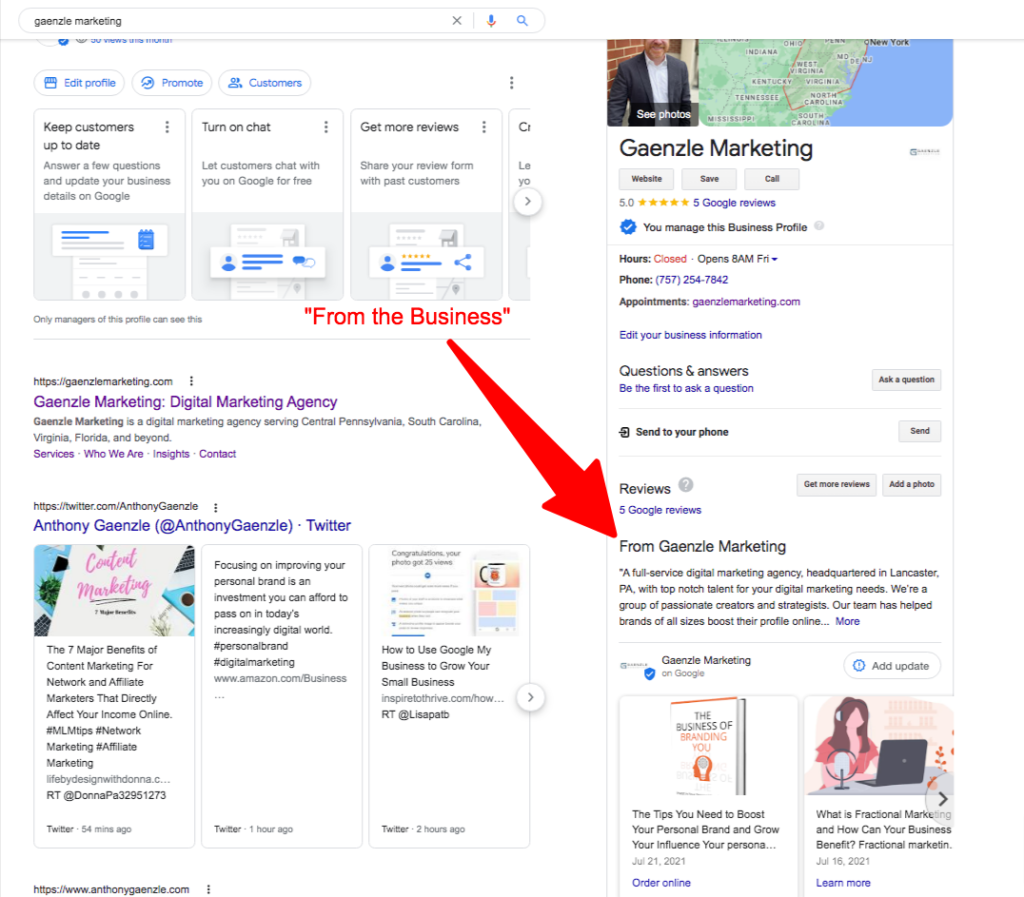The width and height of the screenshot is (1024, 897).
Task: Open The Business of Branding You post image
Action: click(x=708, y=746)
